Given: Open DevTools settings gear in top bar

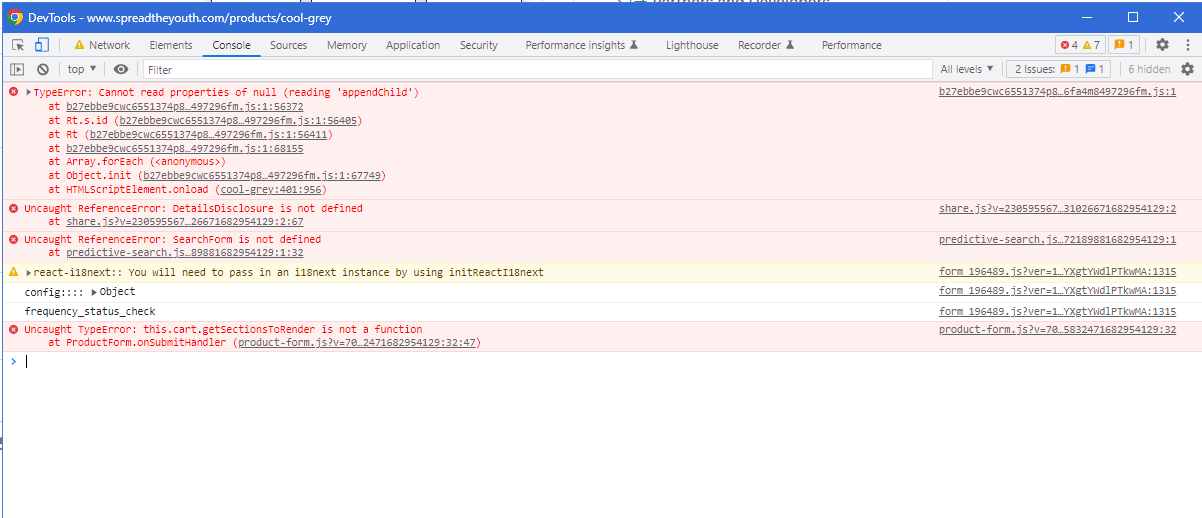Looking at the screenshot, I should pyautogui.click(x=1162, y=45).
